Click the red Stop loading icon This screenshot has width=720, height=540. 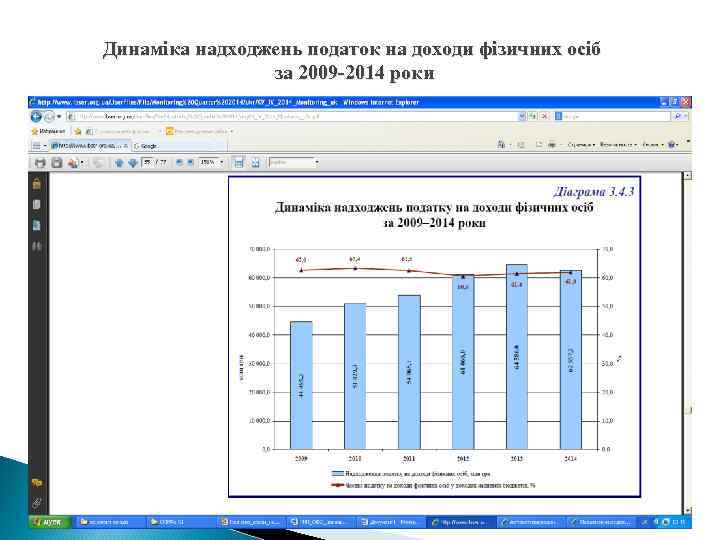(544, 117)
